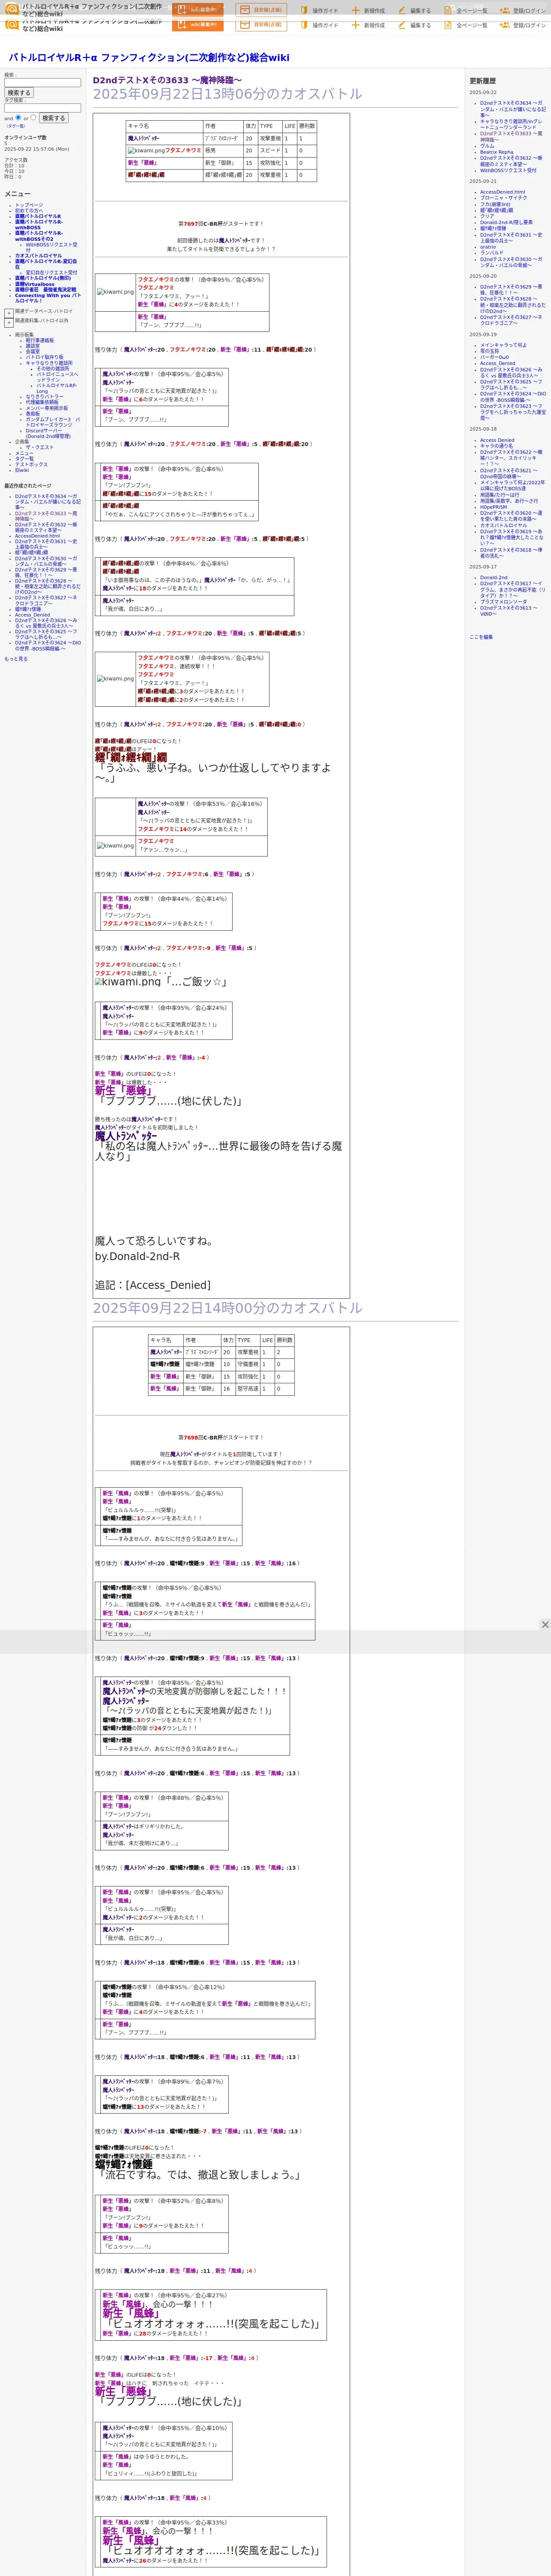551x2576 pixels.
Task: Click the オンラインユーザ数 label
Action: (25, 137)
